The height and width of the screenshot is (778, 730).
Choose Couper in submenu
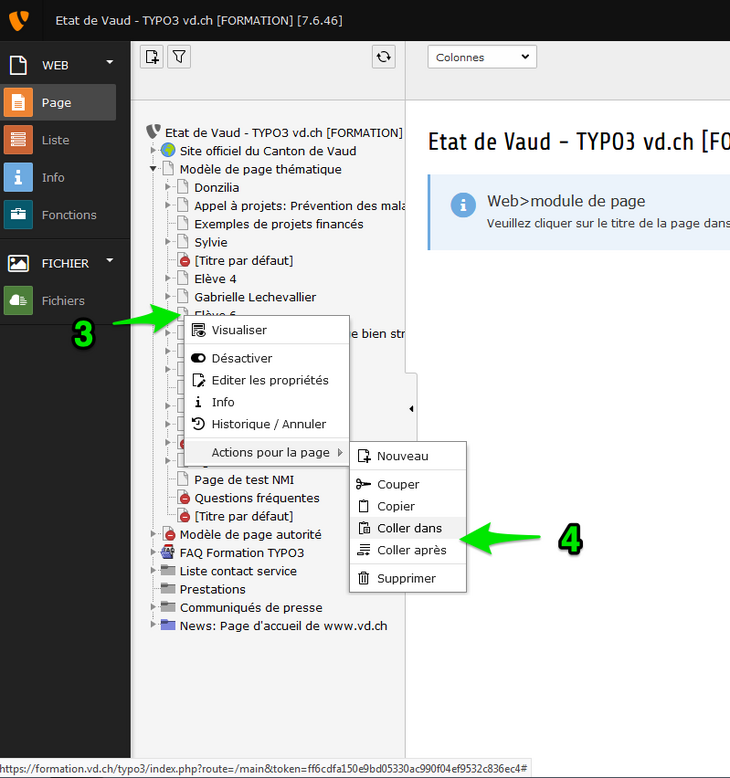408,484
